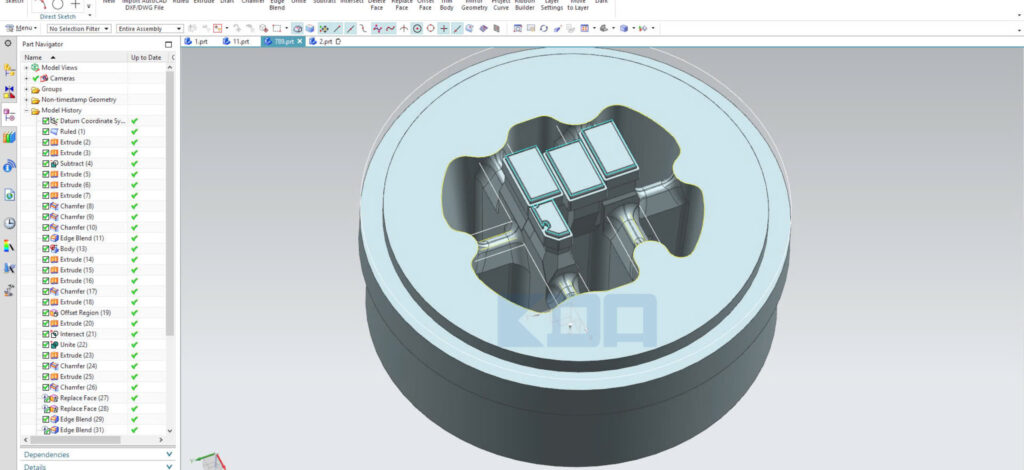Select the Extrude (7) tree item
1024x470 pixels.
coord(75,196)
